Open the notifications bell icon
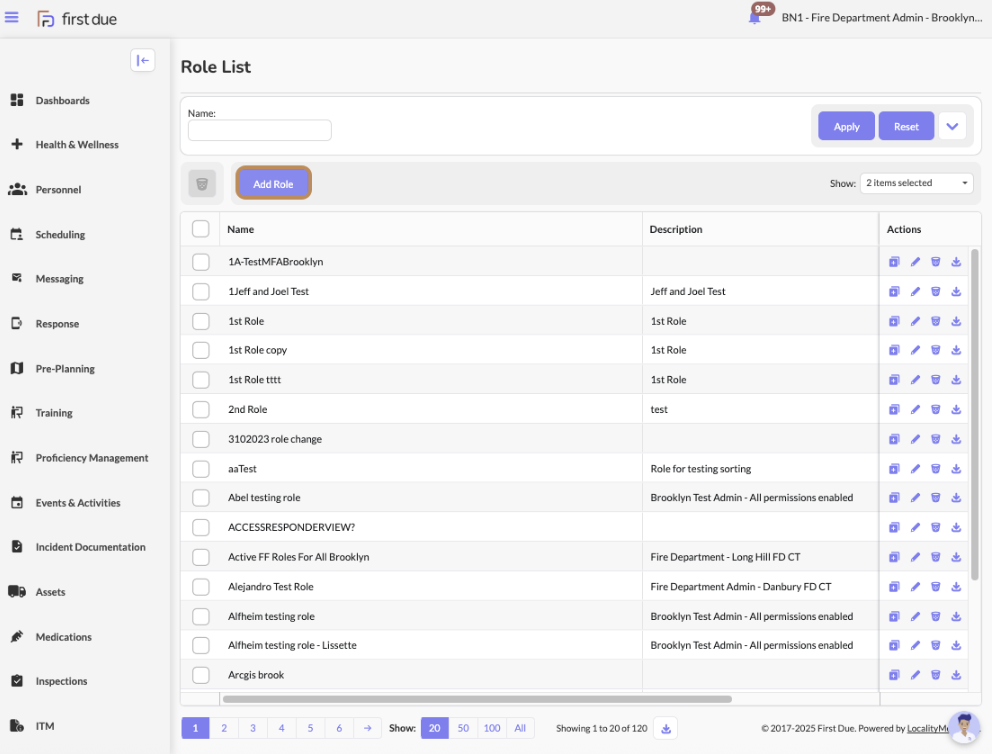 755,18
